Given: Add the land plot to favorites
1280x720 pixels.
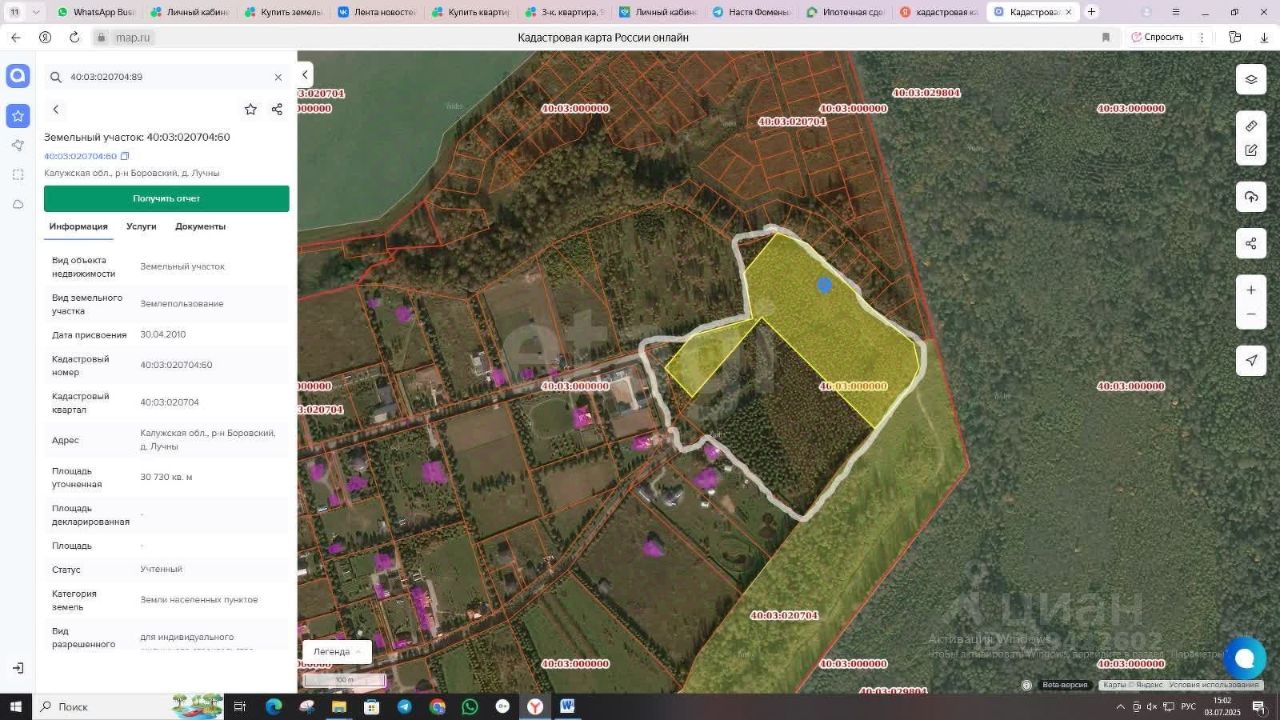Looking at the screenshot, I should click(x=250, y=109).
